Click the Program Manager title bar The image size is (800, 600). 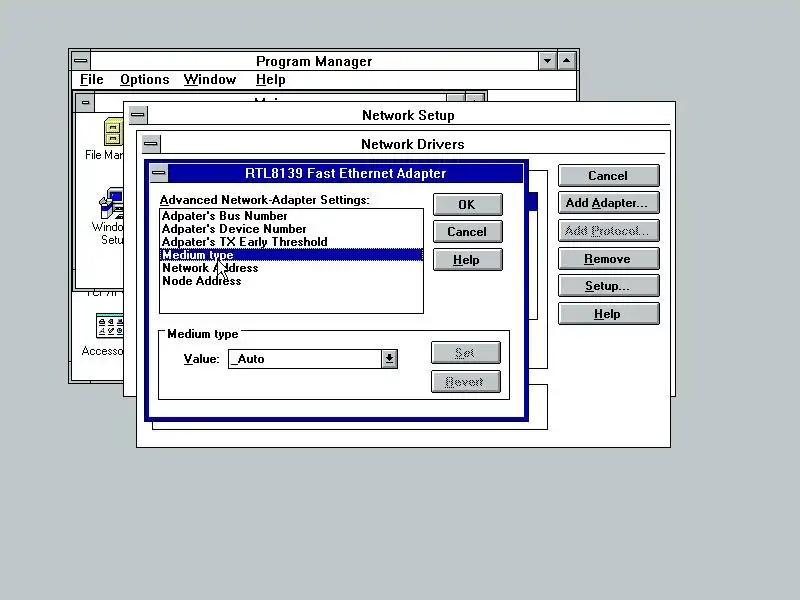pyautogui.click(x=314, y=61)
